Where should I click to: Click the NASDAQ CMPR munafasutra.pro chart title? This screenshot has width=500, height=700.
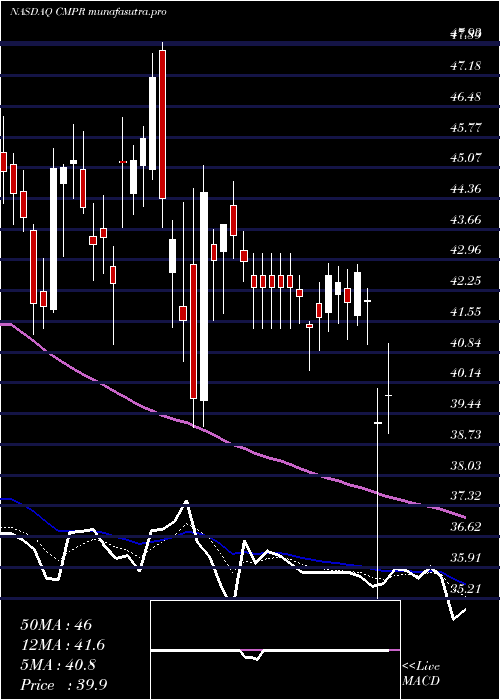(x=88, y=12)
